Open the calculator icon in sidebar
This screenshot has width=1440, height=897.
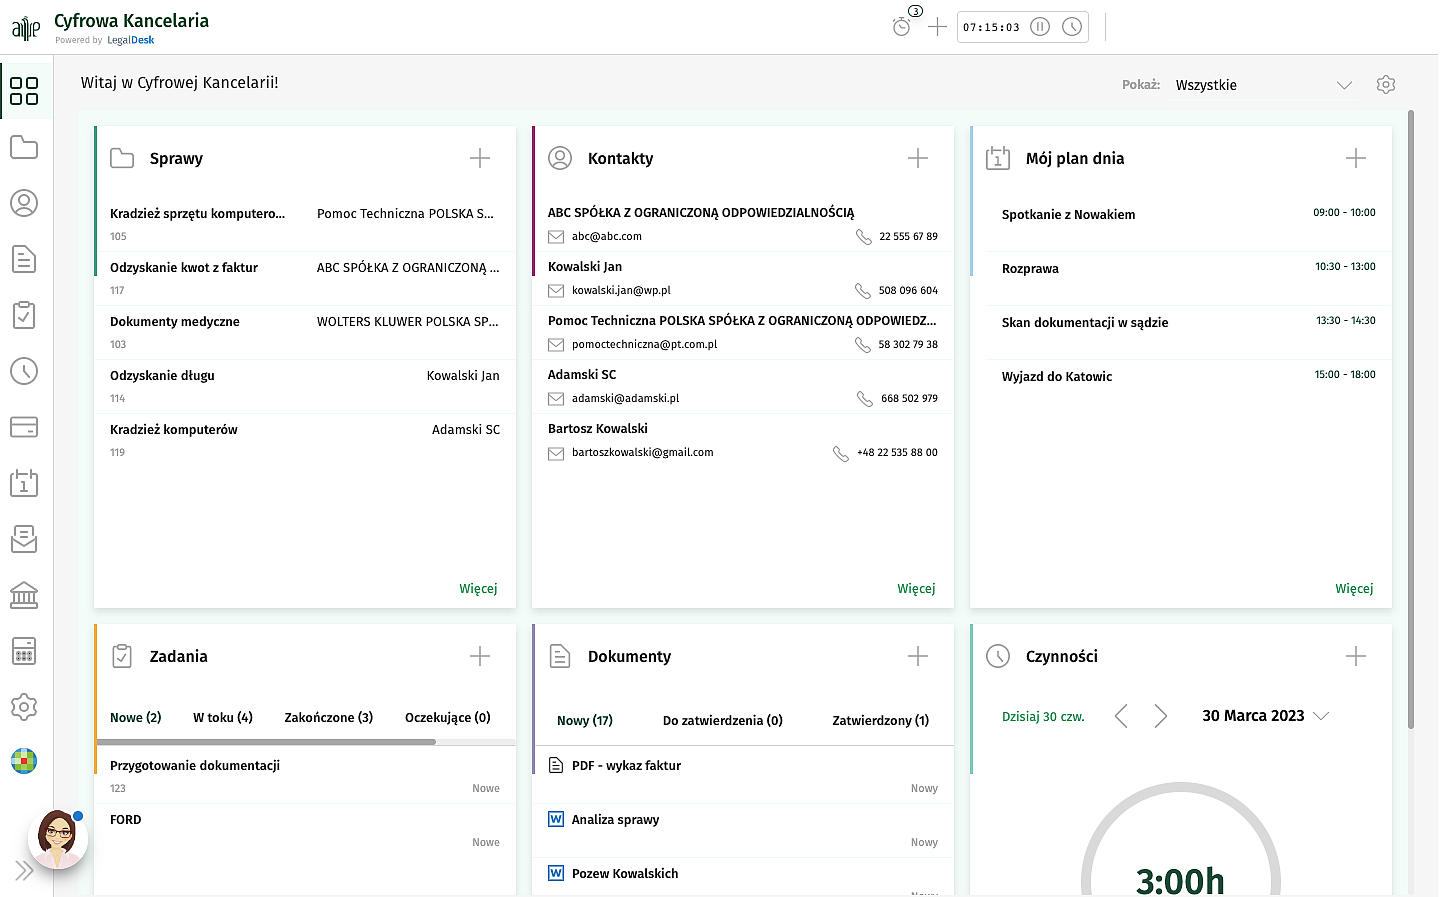24,651
